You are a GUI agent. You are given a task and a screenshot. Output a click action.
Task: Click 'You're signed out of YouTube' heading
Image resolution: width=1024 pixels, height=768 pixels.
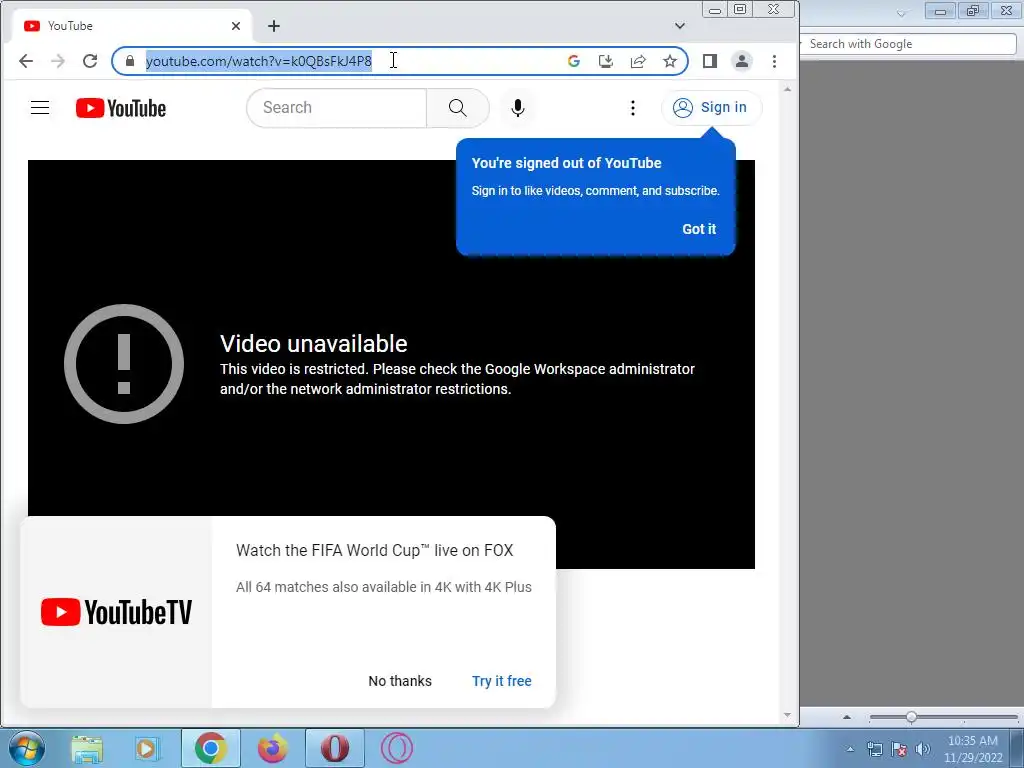tap(566, 163)
